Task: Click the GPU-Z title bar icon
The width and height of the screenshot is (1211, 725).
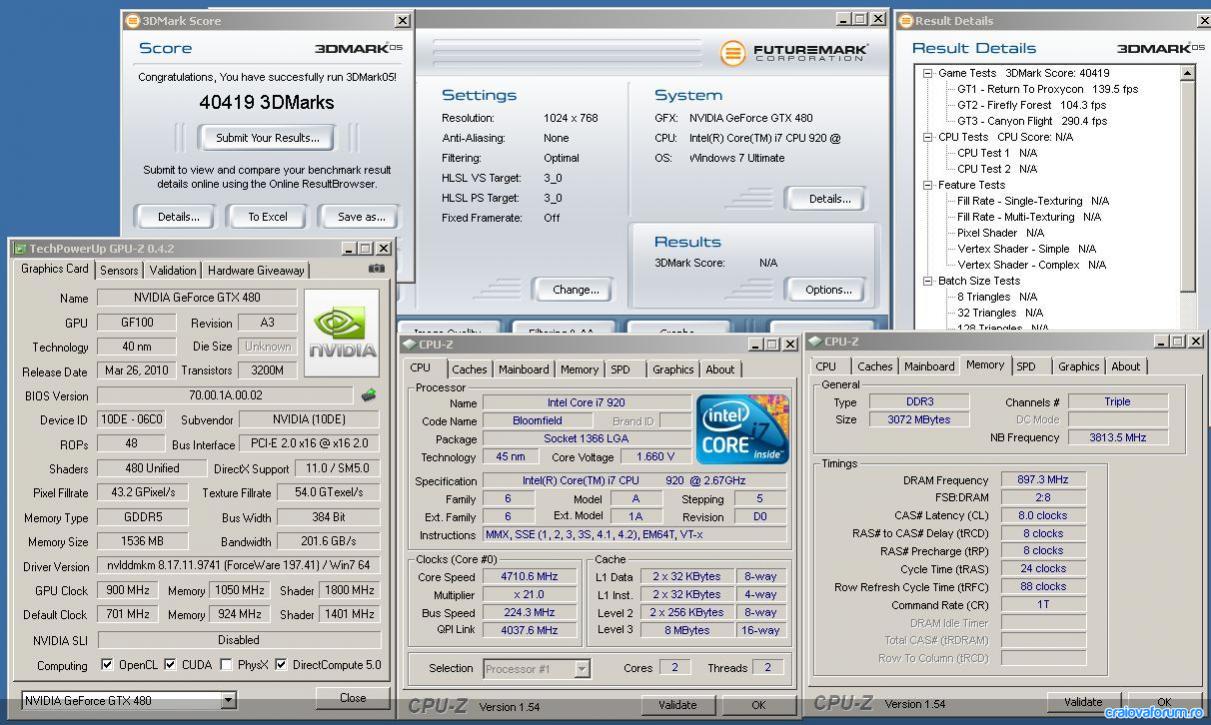Action: pyautogui.click(x=20, y=248)
